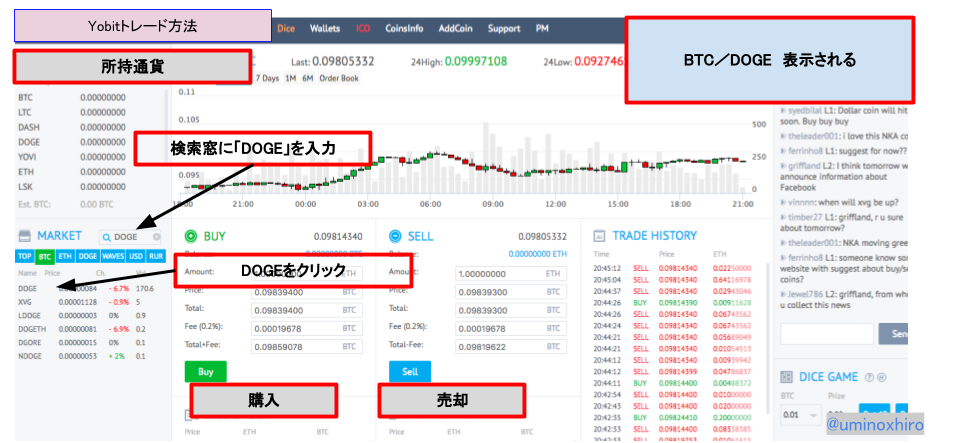Click the Sell balance 0.00000000 ETH link
The height and width of the screenshot is (443, 954).
(537, 254)
